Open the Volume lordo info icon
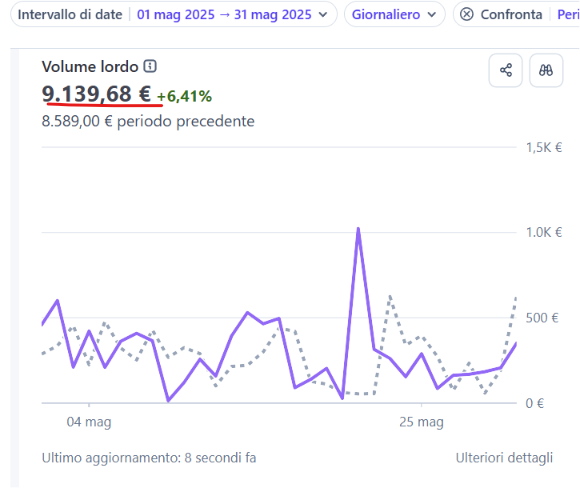Image resolution: width=580 pixels, height=488 pixels. point(150,67)
